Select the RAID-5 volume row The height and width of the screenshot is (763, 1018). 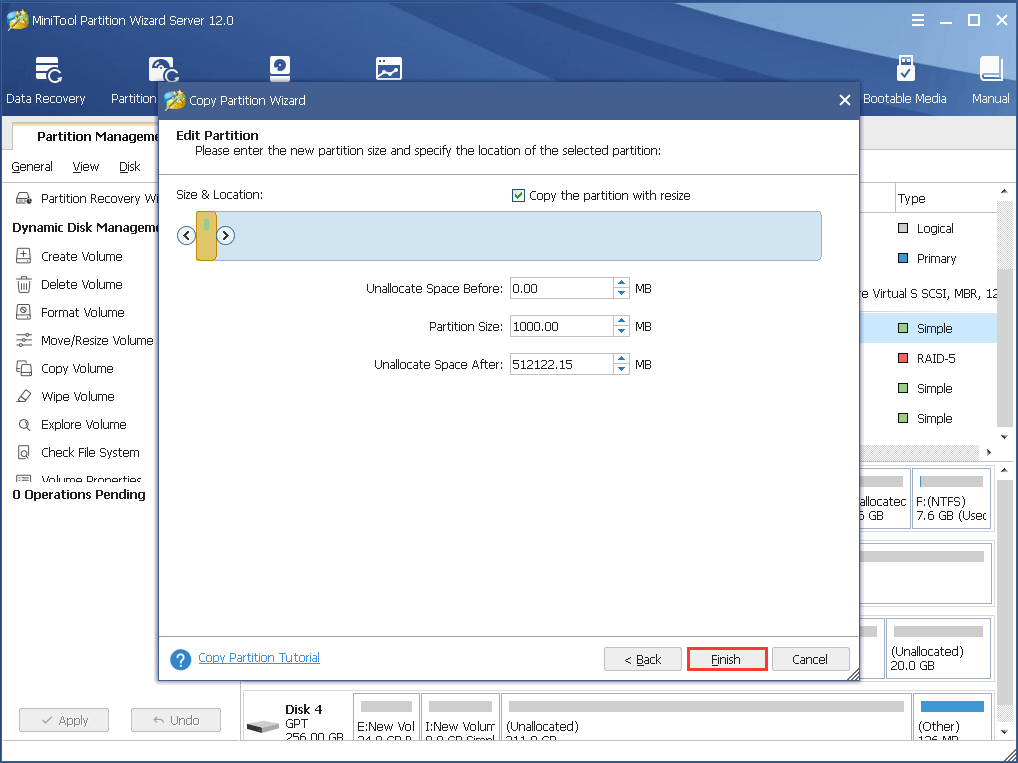[928, 358]
